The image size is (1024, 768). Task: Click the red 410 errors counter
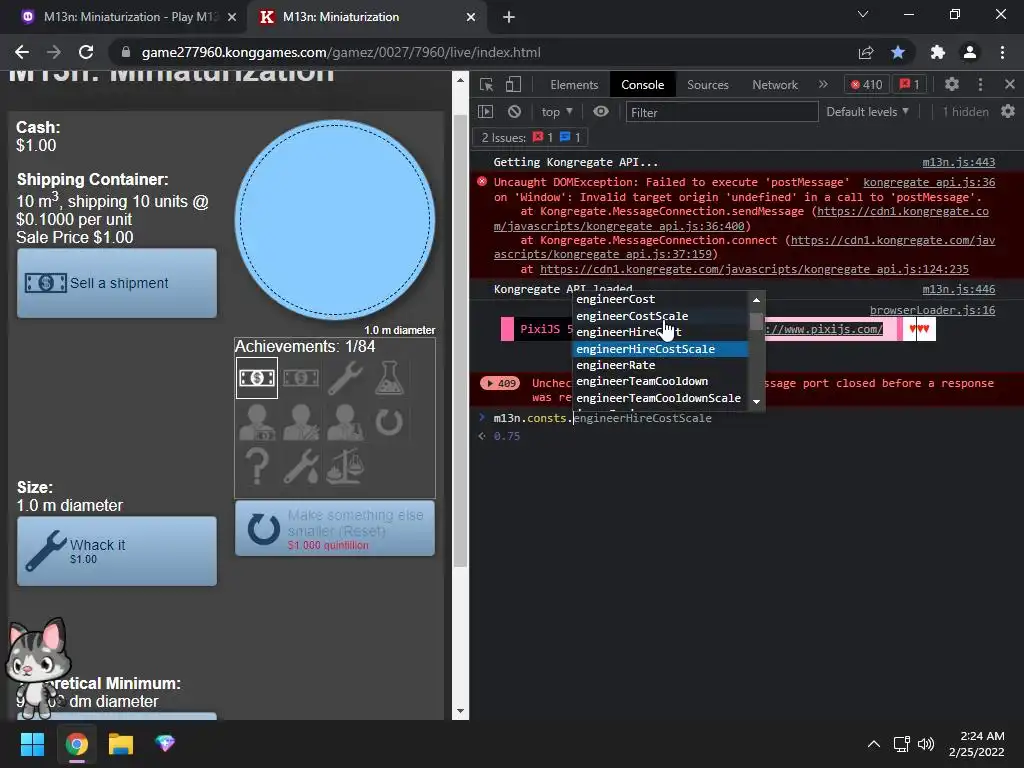click(x=866, y=84)
